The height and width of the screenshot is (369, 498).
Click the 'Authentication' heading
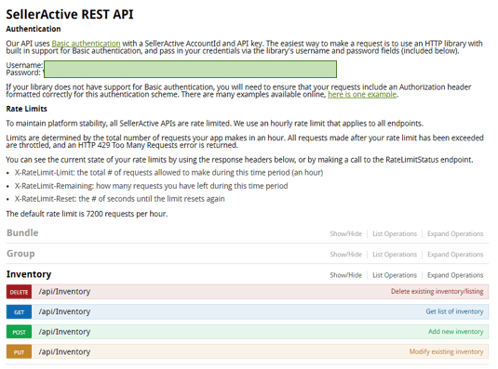tap(33, 29)
